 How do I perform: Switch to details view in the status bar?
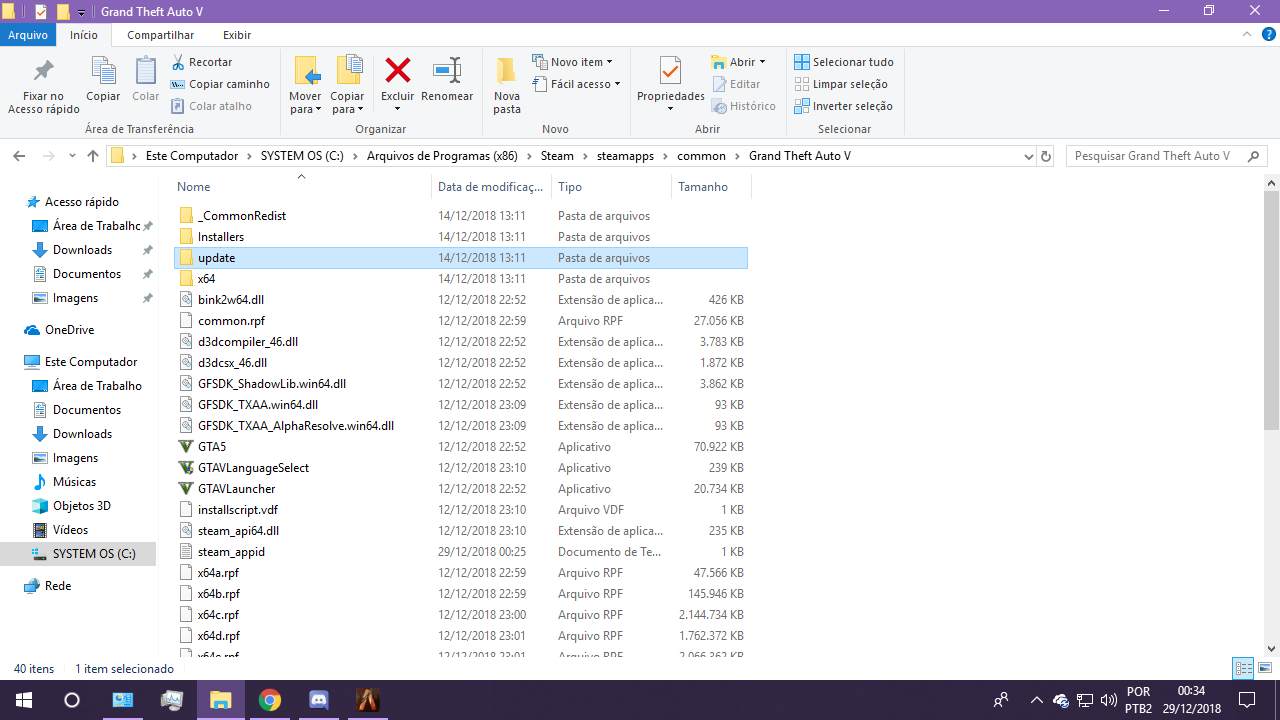point(1242,668)
